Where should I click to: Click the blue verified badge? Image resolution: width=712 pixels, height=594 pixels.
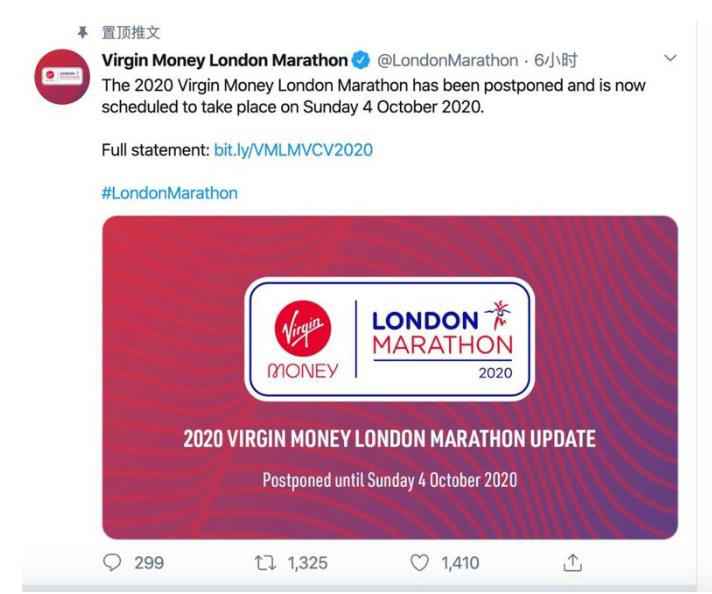point(360,60)
